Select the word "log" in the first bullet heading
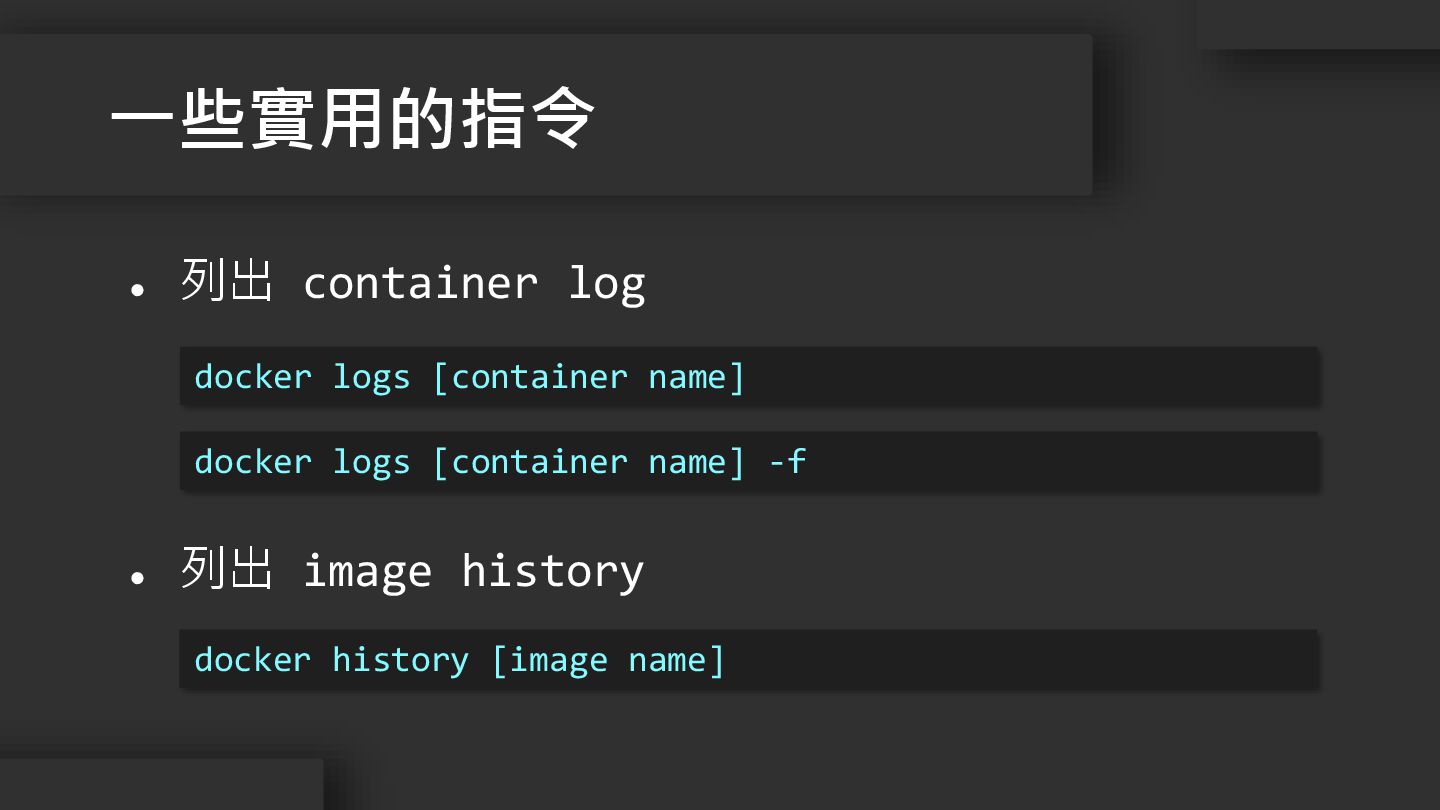Screen dimensions: 1440x810 tap(606, 285)
